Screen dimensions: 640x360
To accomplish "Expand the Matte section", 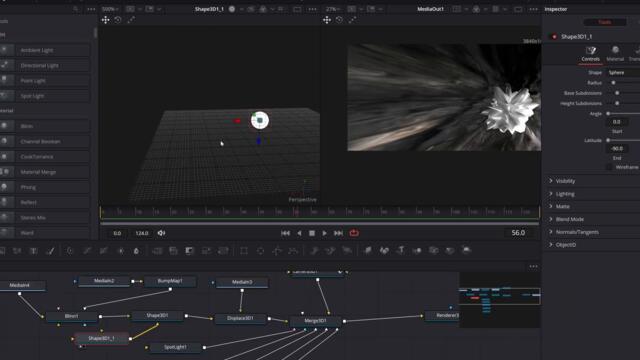I will (x=551, y=206).
